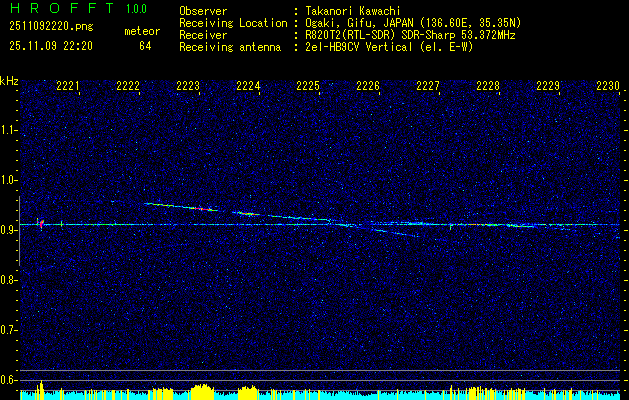This screenshot has width=629, height=400.
Task: Click the kHz axis unit label
Action: (9, 81)
